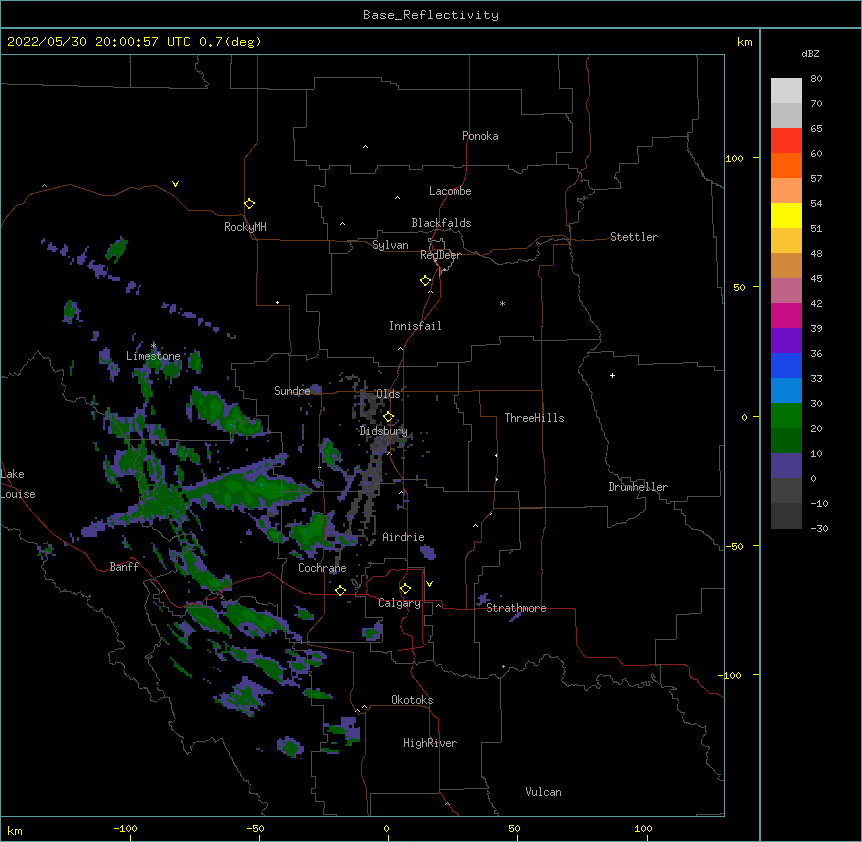Click the Limestone label
Screen dimensions: 862x842
point(153,356)
